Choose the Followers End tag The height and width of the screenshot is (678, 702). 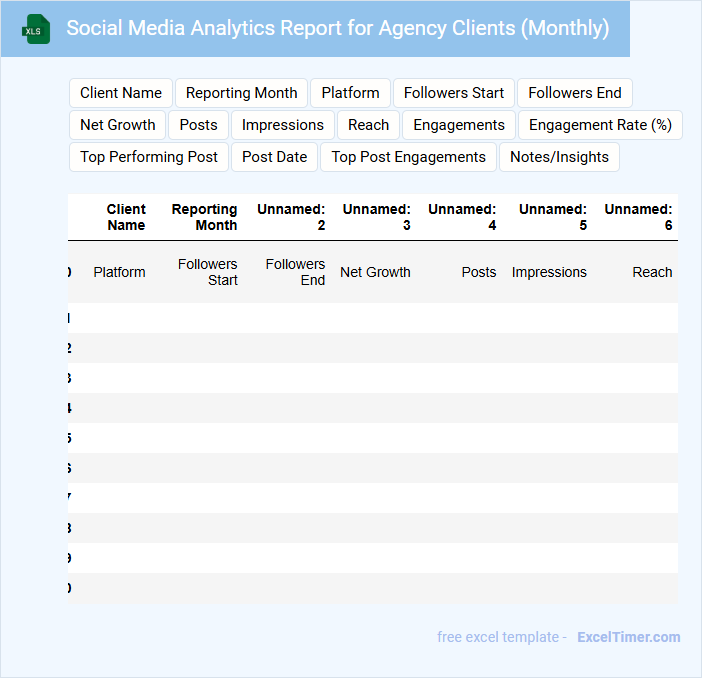[575, 93]
